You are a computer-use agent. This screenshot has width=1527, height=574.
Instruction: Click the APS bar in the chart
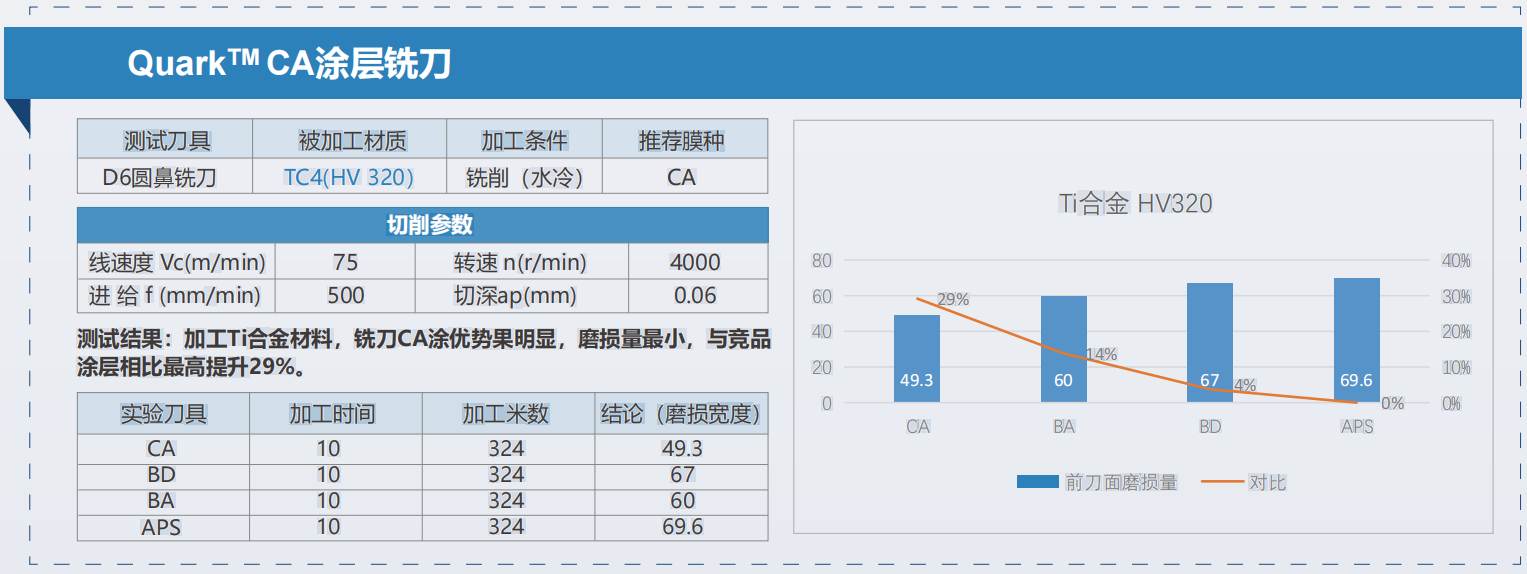pyautogui.click(x=1356, y=340)
